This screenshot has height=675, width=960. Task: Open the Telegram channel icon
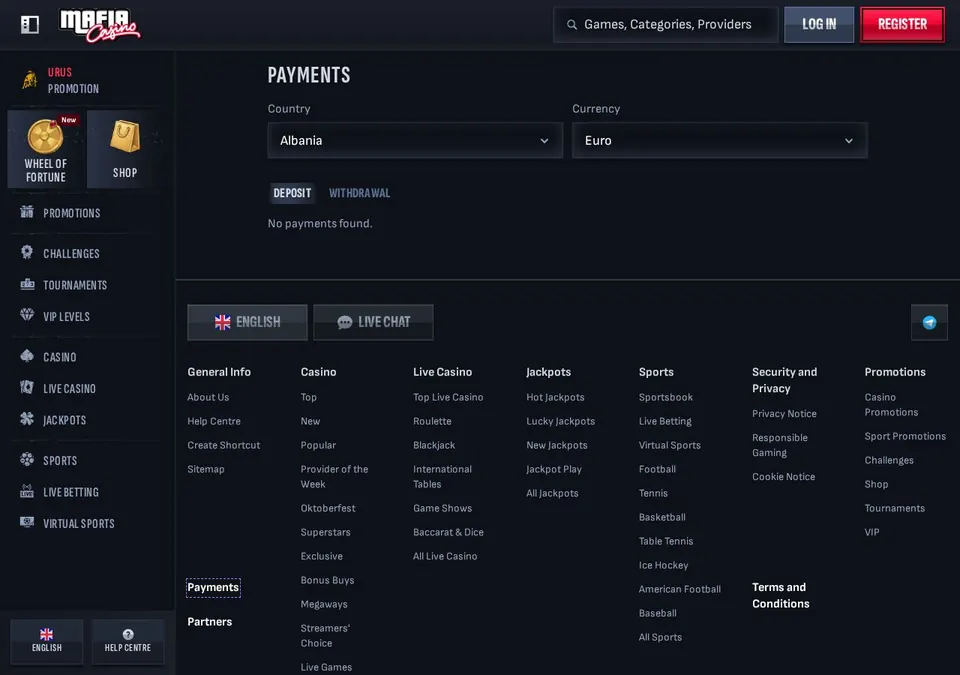pyautogui.click(x=929, y=322)
